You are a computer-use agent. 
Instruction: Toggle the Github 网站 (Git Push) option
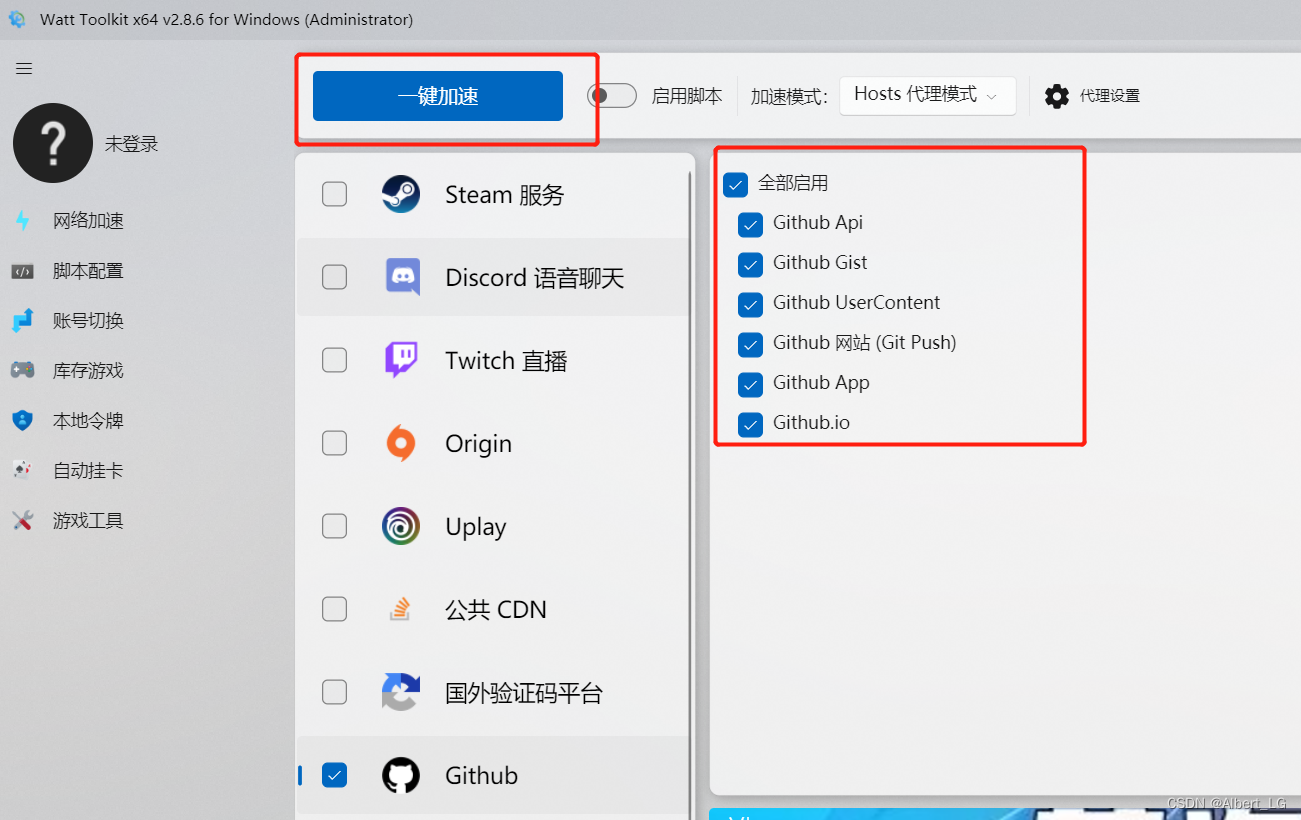[x=750, y=344]
